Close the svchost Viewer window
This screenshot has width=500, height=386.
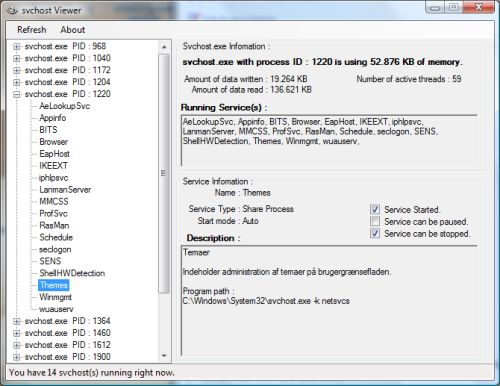point(479,7)
